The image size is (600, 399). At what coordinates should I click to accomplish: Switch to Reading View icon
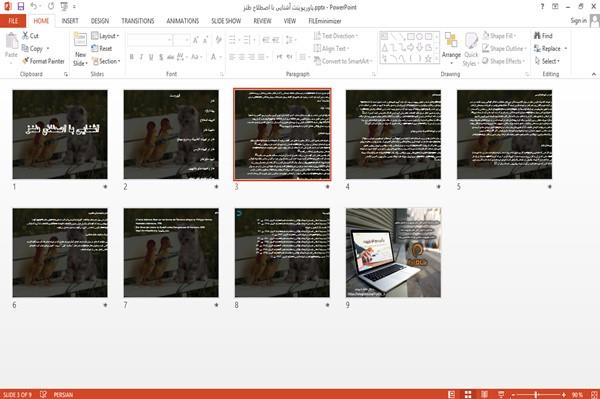(x=484, y=394)
